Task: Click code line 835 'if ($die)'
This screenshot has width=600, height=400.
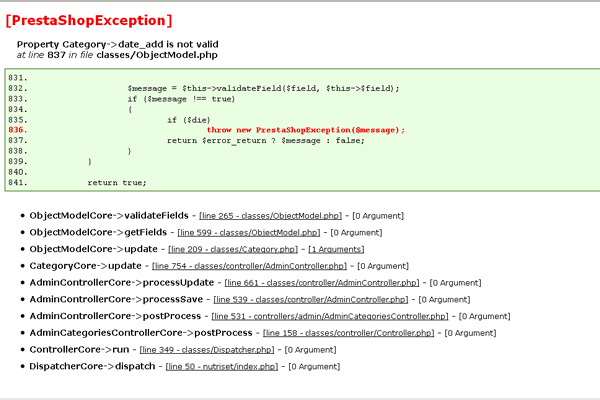Action: (189, 120)
